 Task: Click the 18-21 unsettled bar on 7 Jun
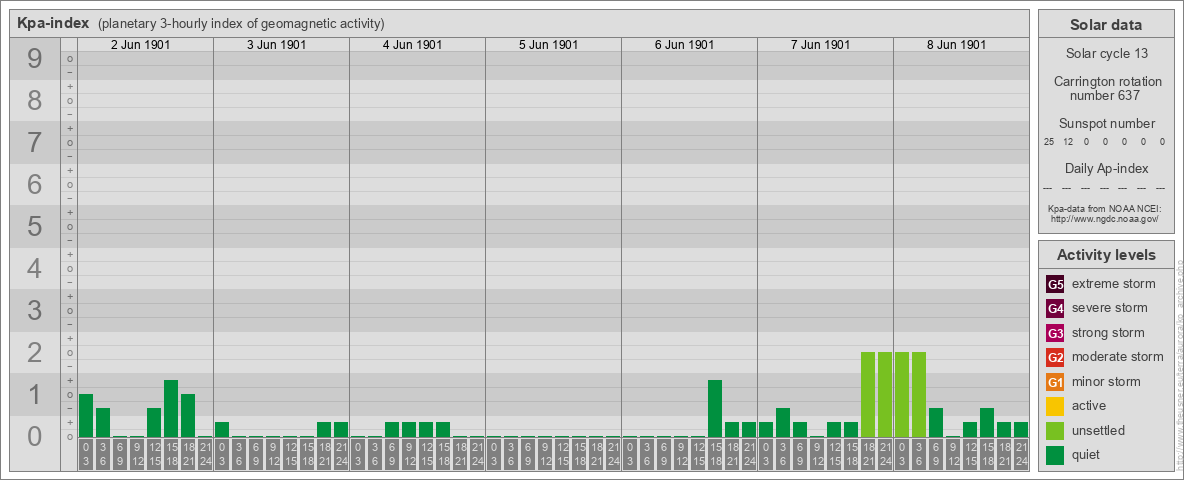point(868,395)
